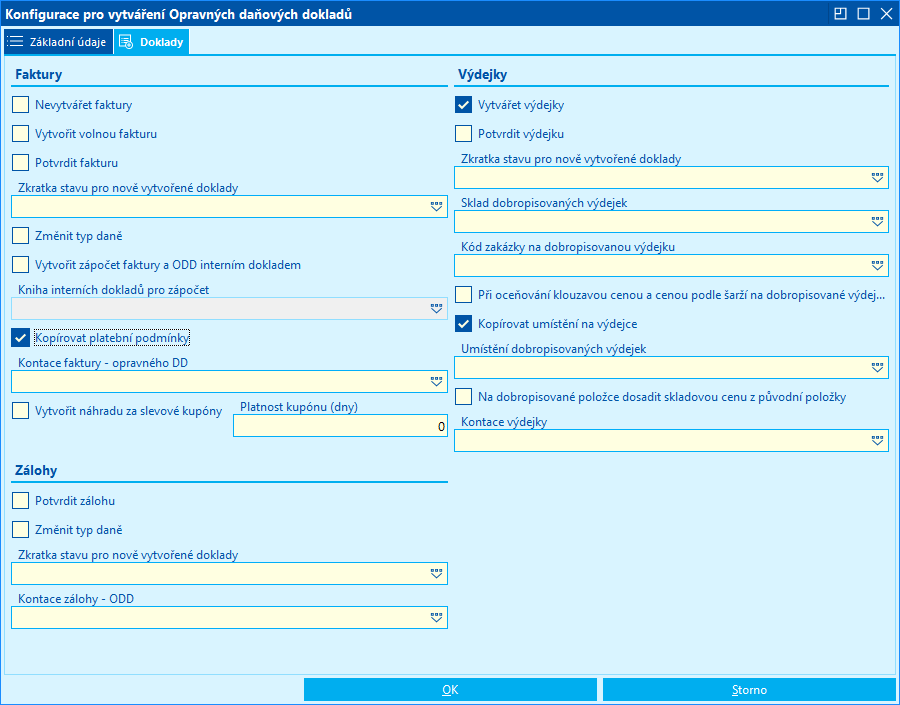Open Výdejky Zkratka stavu dropdown arrow

[877, 178]
